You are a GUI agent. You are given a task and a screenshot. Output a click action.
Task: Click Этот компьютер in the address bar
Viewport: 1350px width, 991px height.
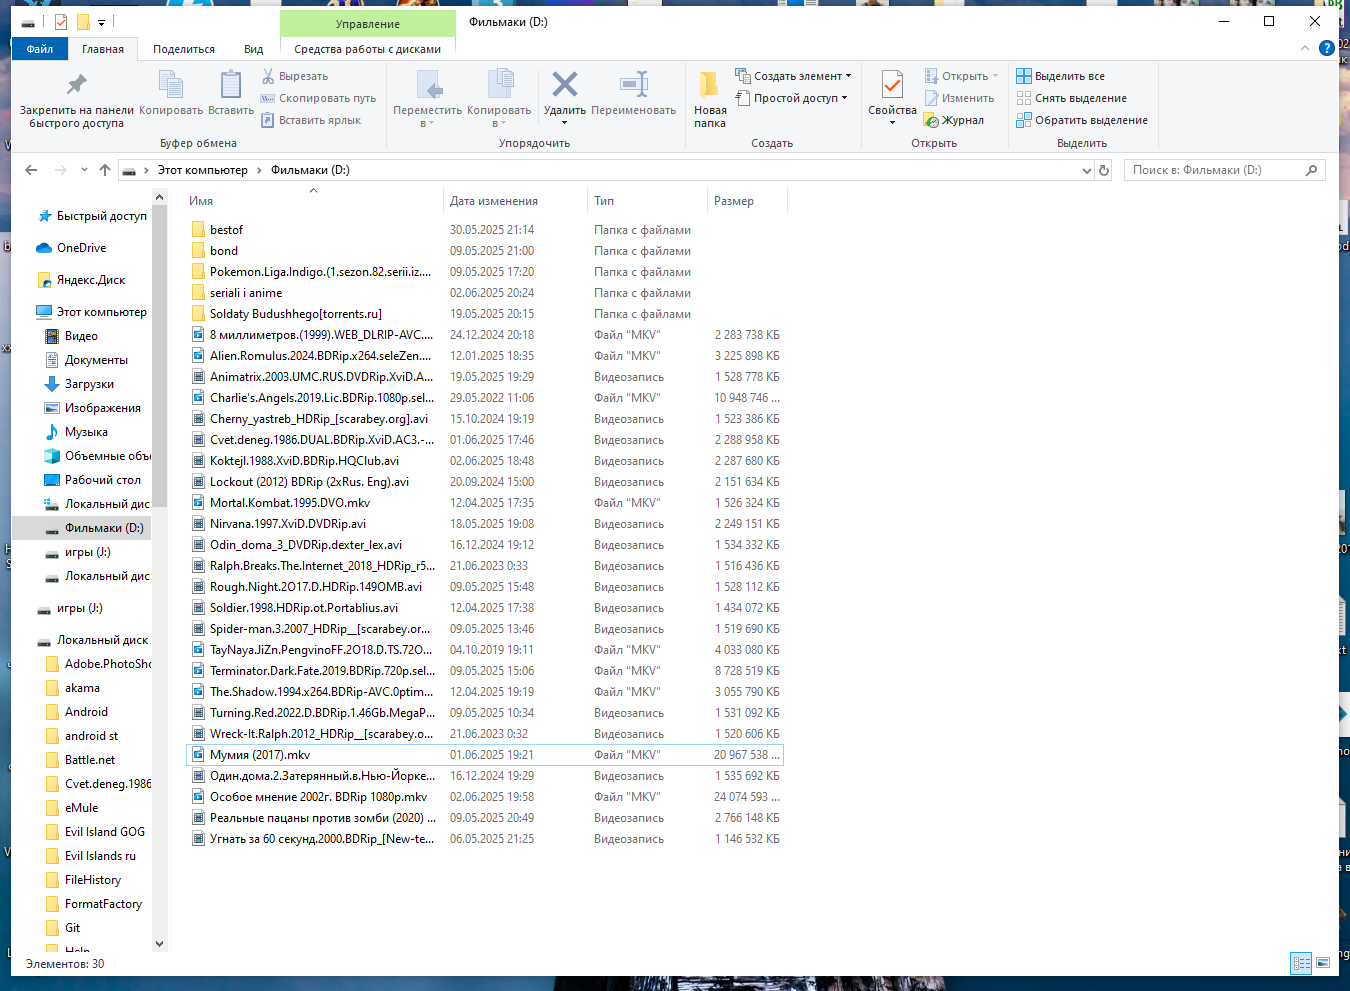202,170
